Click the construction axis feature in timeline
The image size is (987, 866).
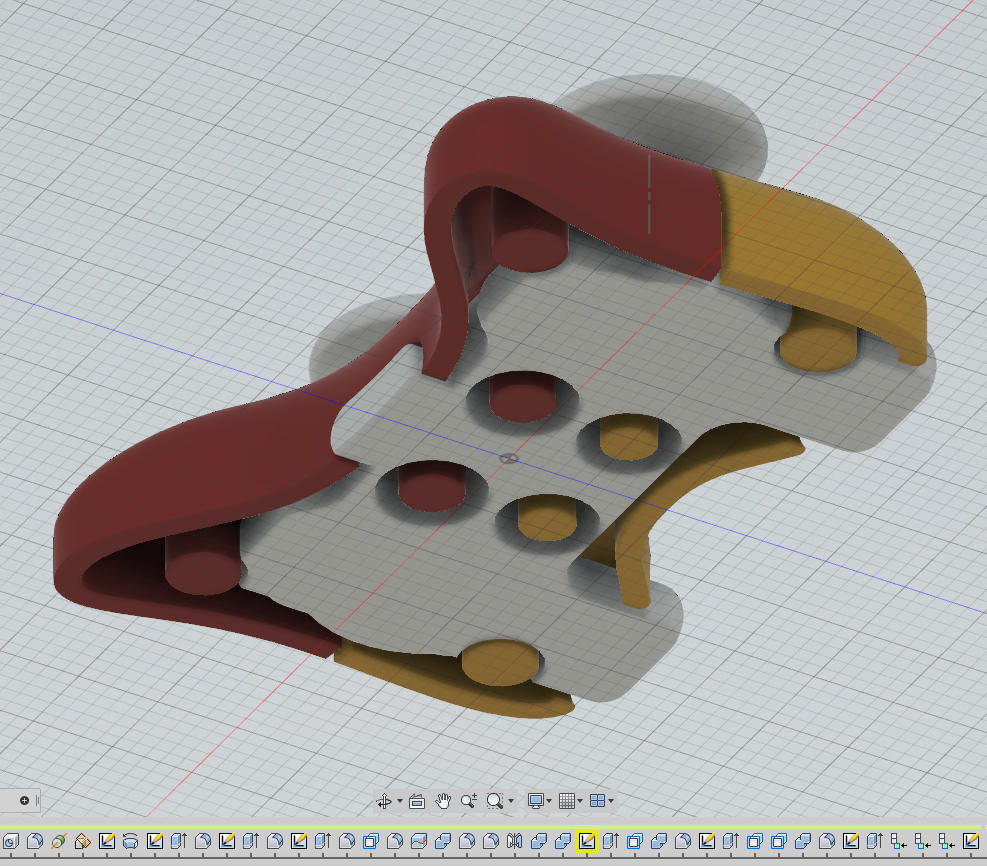(x=59, y=841)
